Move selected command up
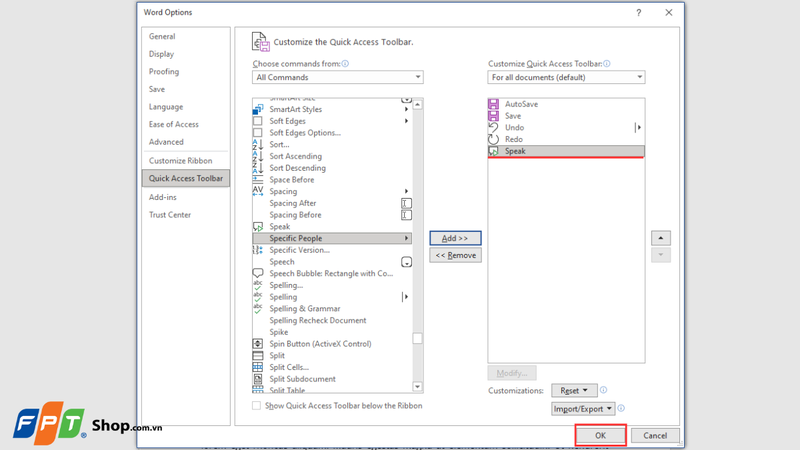The height and width of the screenshot is (450, 800). pyautogui.click(x=661, y=238)
